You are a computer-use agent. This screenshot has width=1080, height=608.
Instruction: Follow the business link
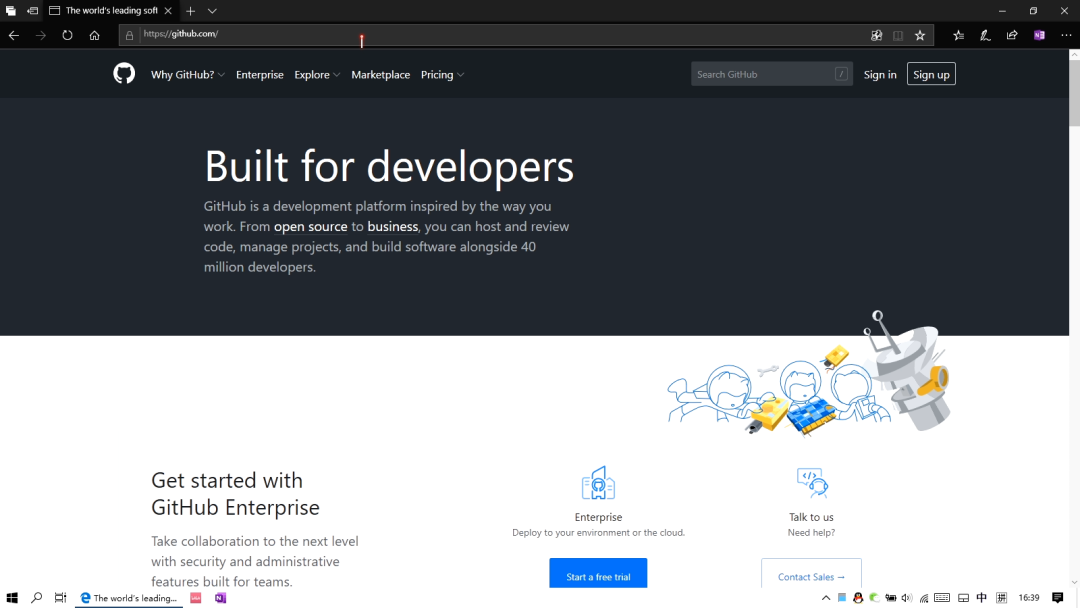click(393, 227)
